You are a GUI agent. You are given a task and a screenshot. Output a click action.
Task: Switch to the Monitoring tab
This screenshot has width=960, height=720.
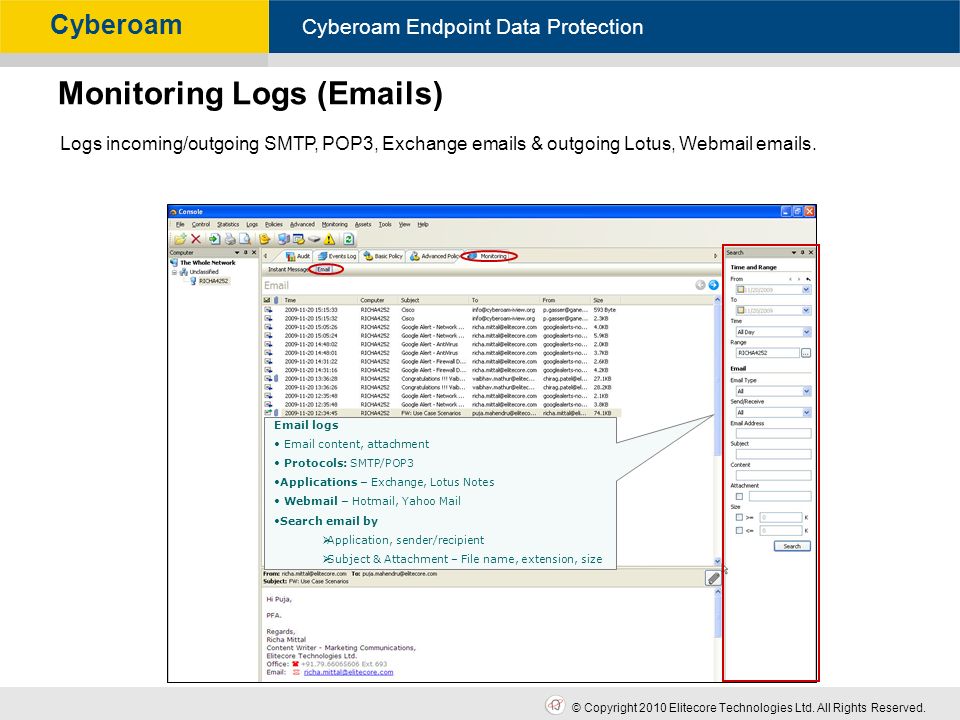click(x=489, y=256)
